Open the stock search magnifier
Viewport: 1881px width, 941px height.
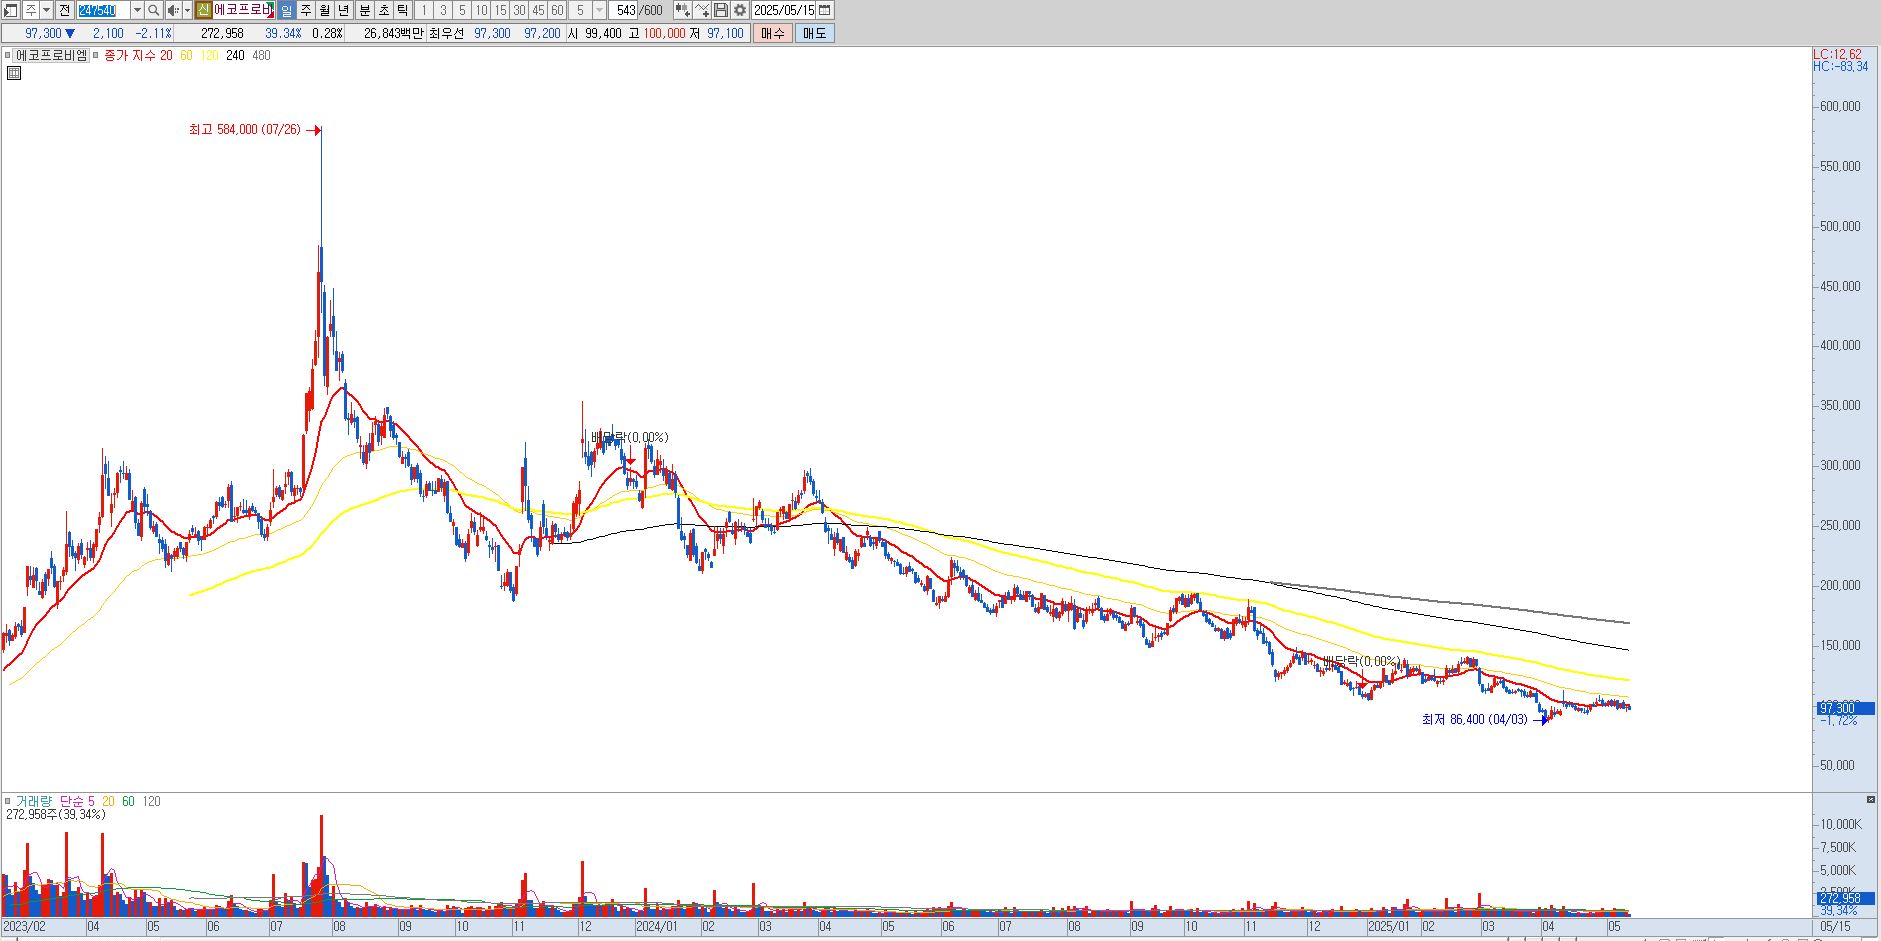click(x=154, y=10)
